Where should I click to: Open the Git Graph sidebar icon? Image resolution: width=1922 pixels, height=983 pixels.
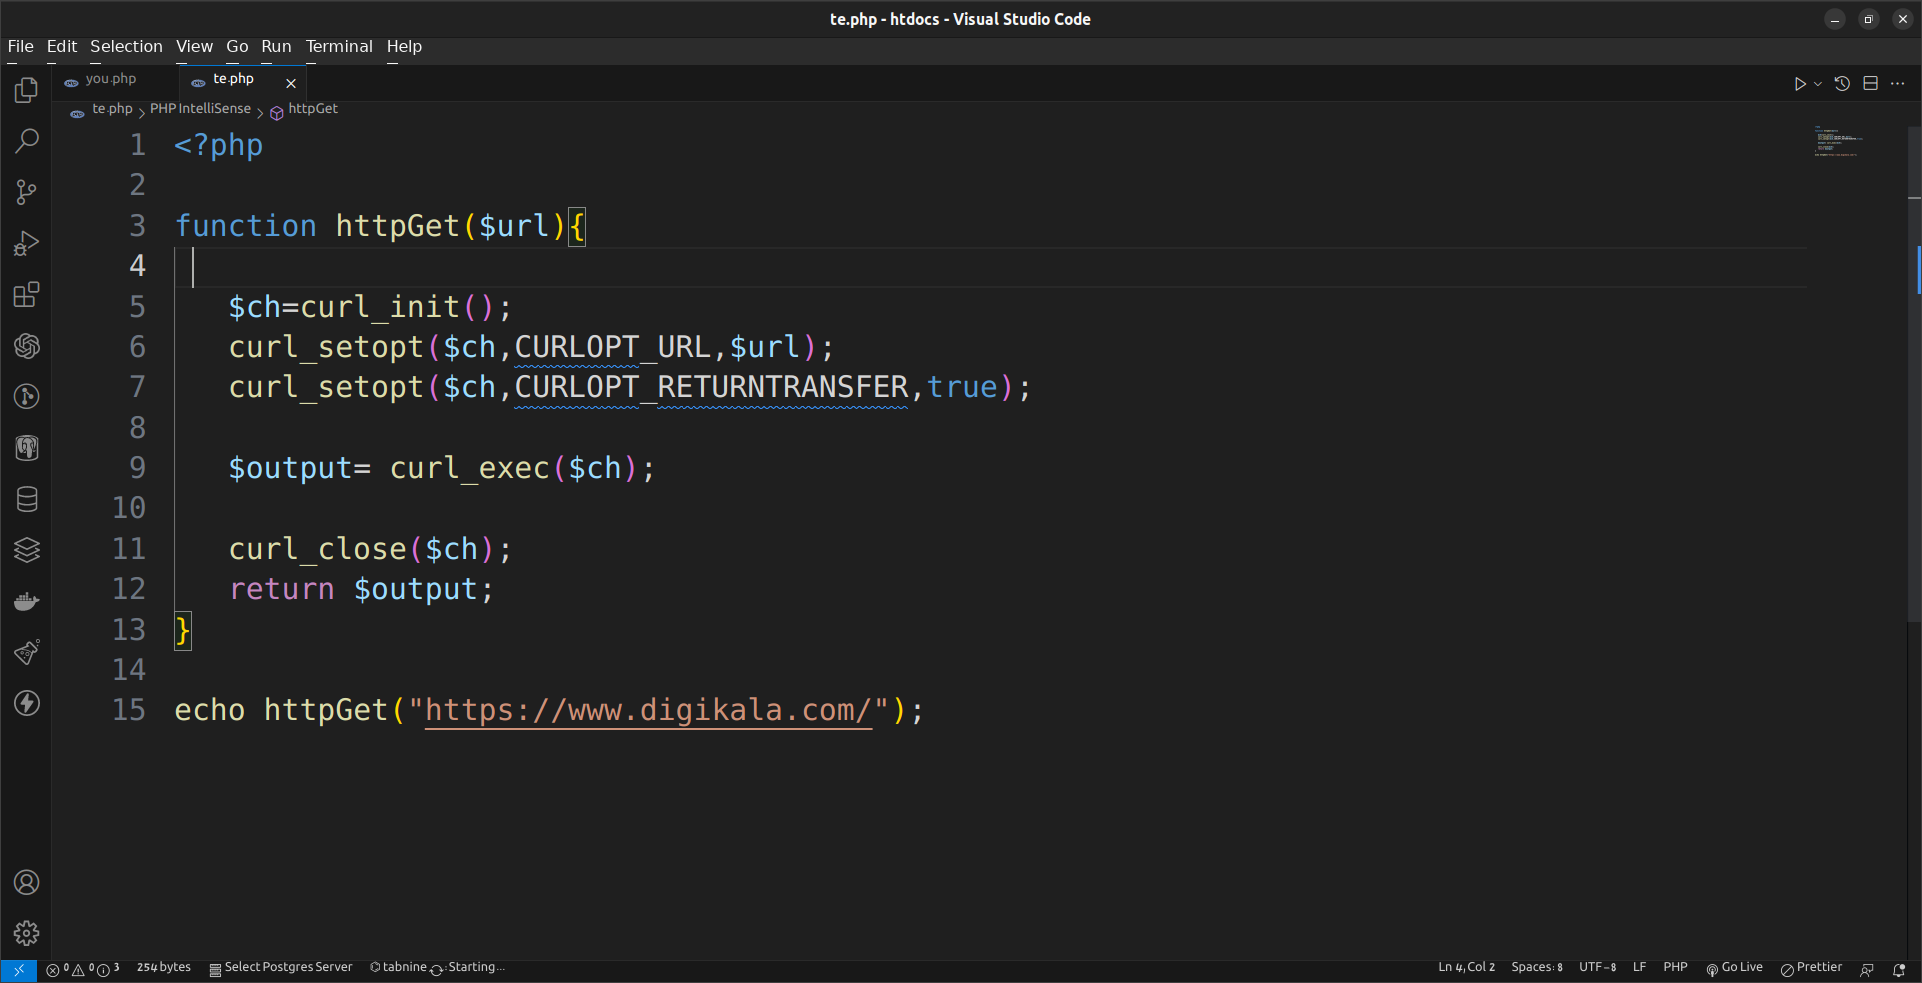click(x=27, y=397)
